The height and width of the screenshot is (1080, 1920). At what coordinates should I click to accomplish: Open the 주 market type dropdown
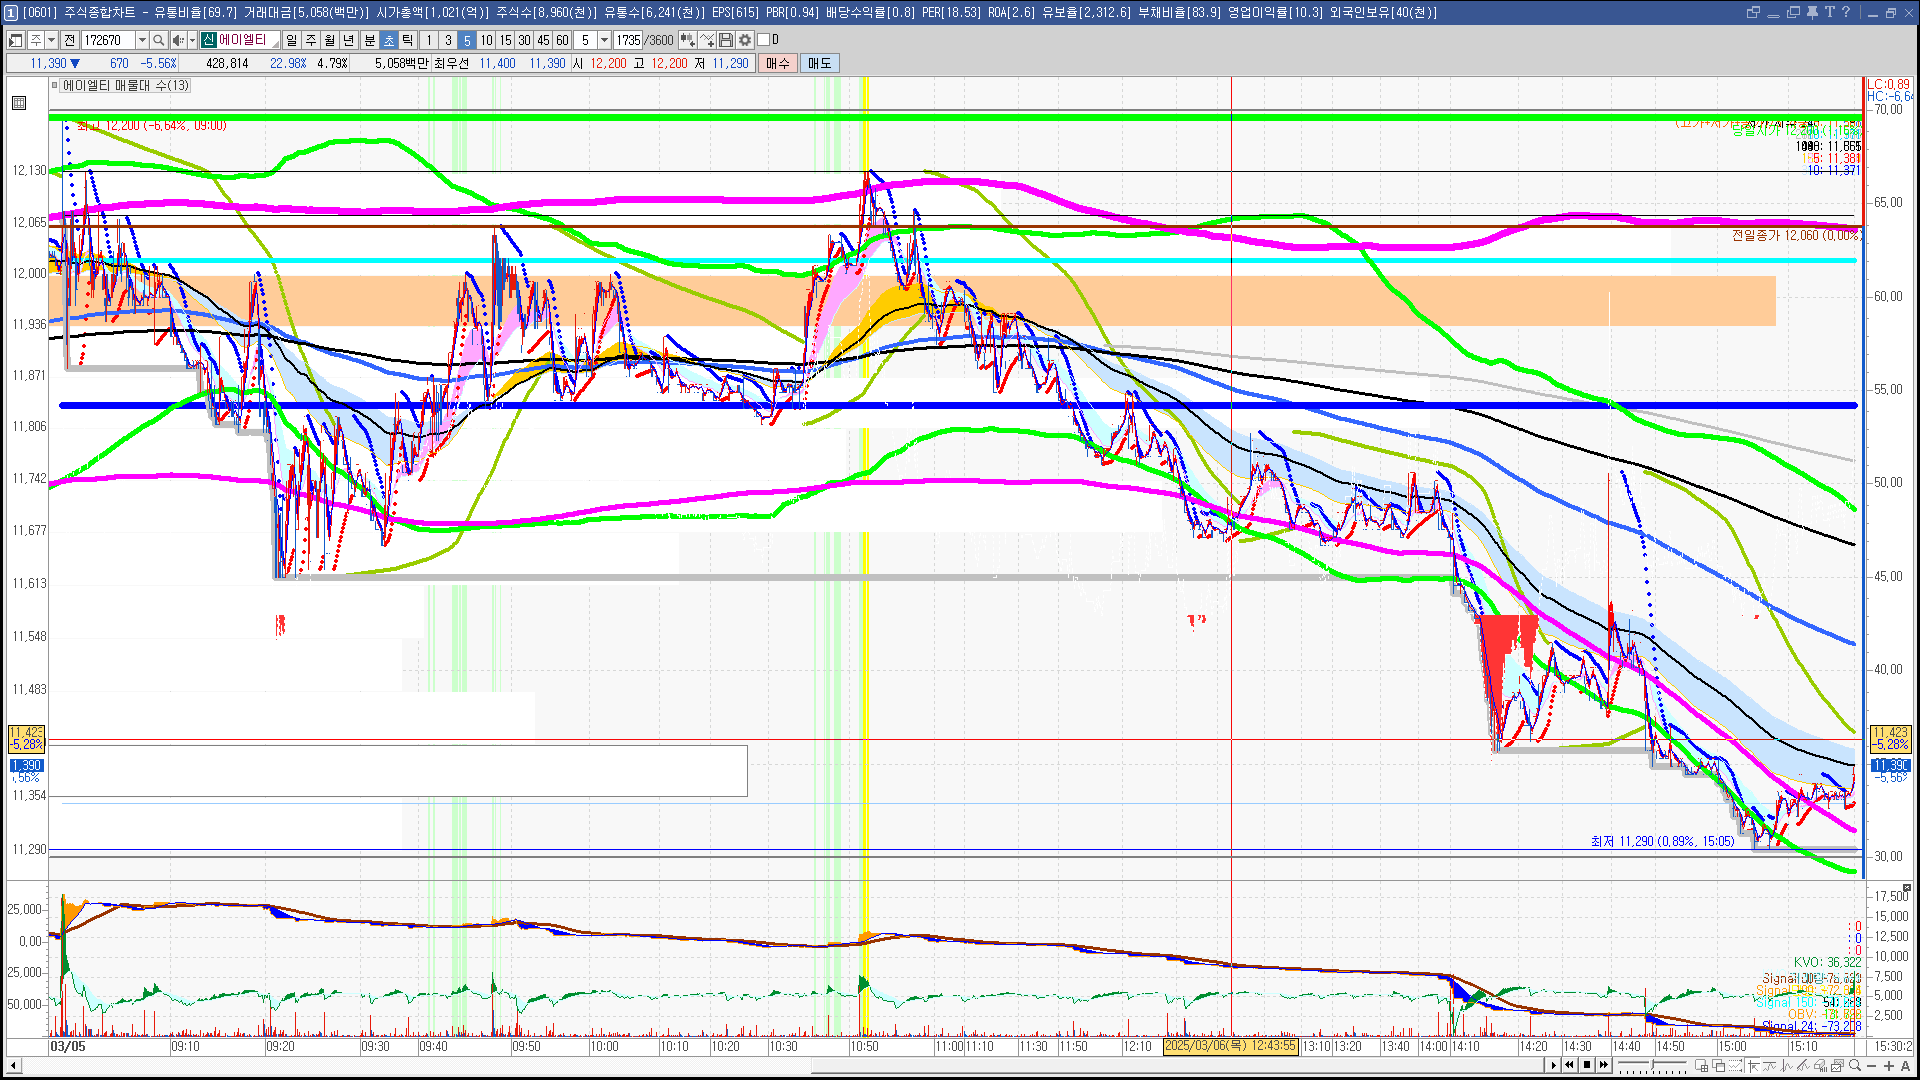click(x=51, y=40)
